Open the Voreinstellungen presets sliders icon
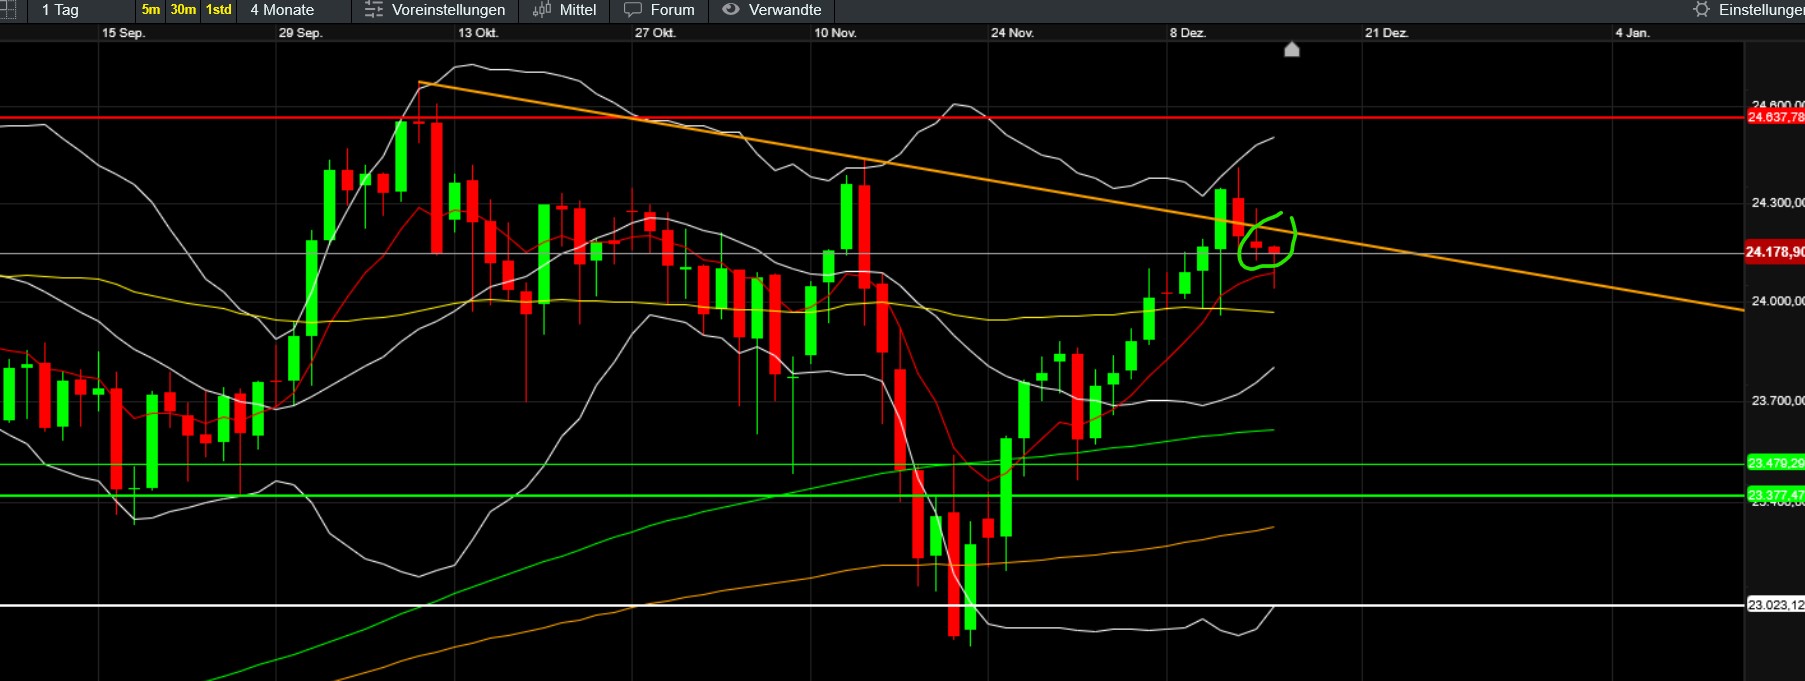Screen dimensions: 1805x681 (373, 10)
